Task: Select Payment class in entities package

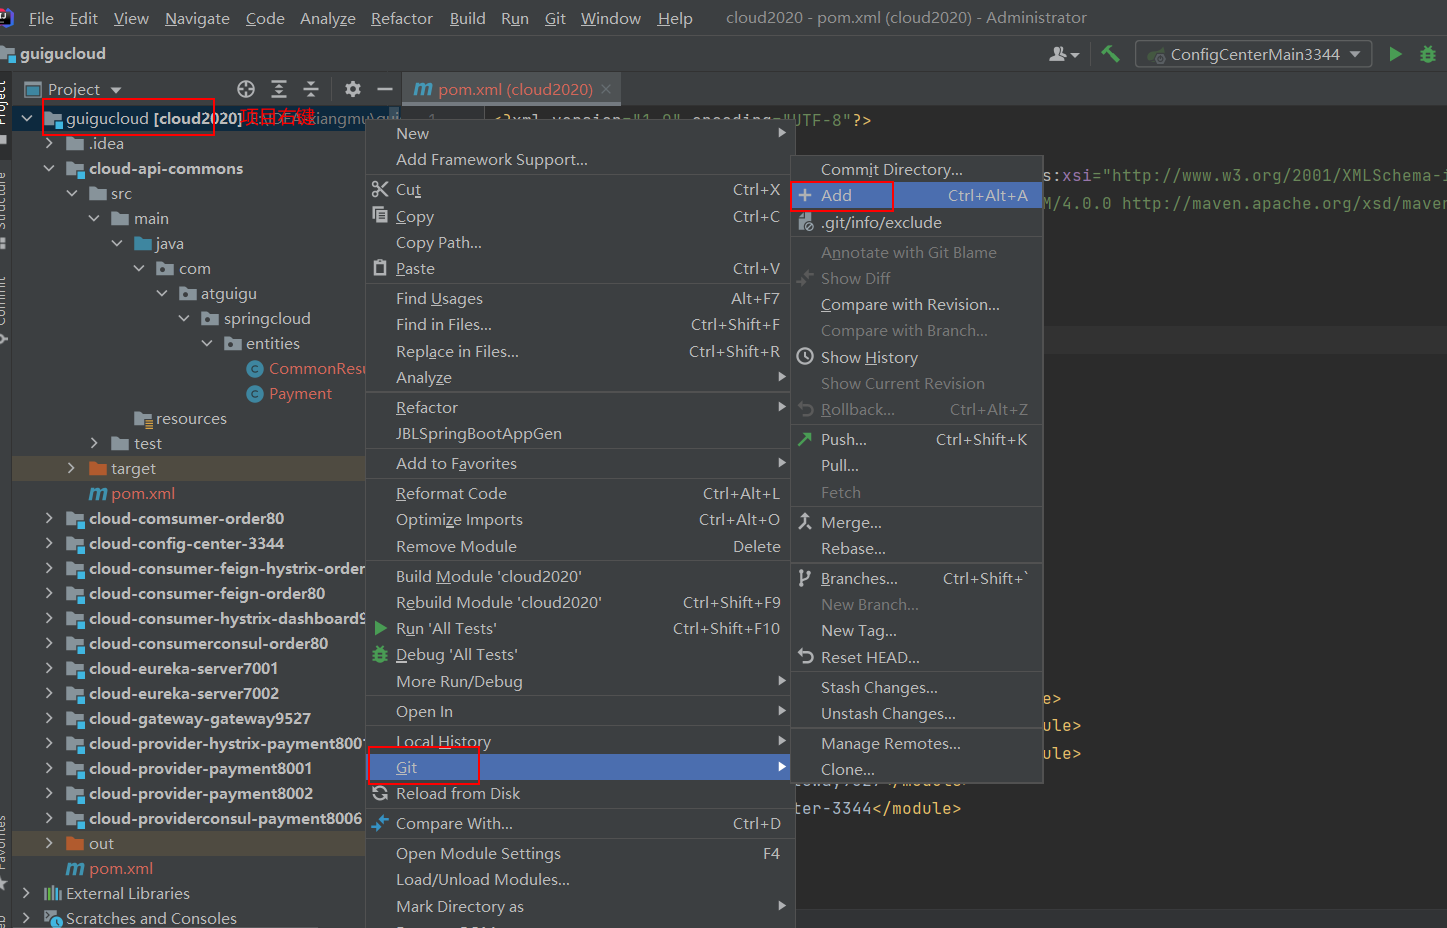Action: coord(300,393)
